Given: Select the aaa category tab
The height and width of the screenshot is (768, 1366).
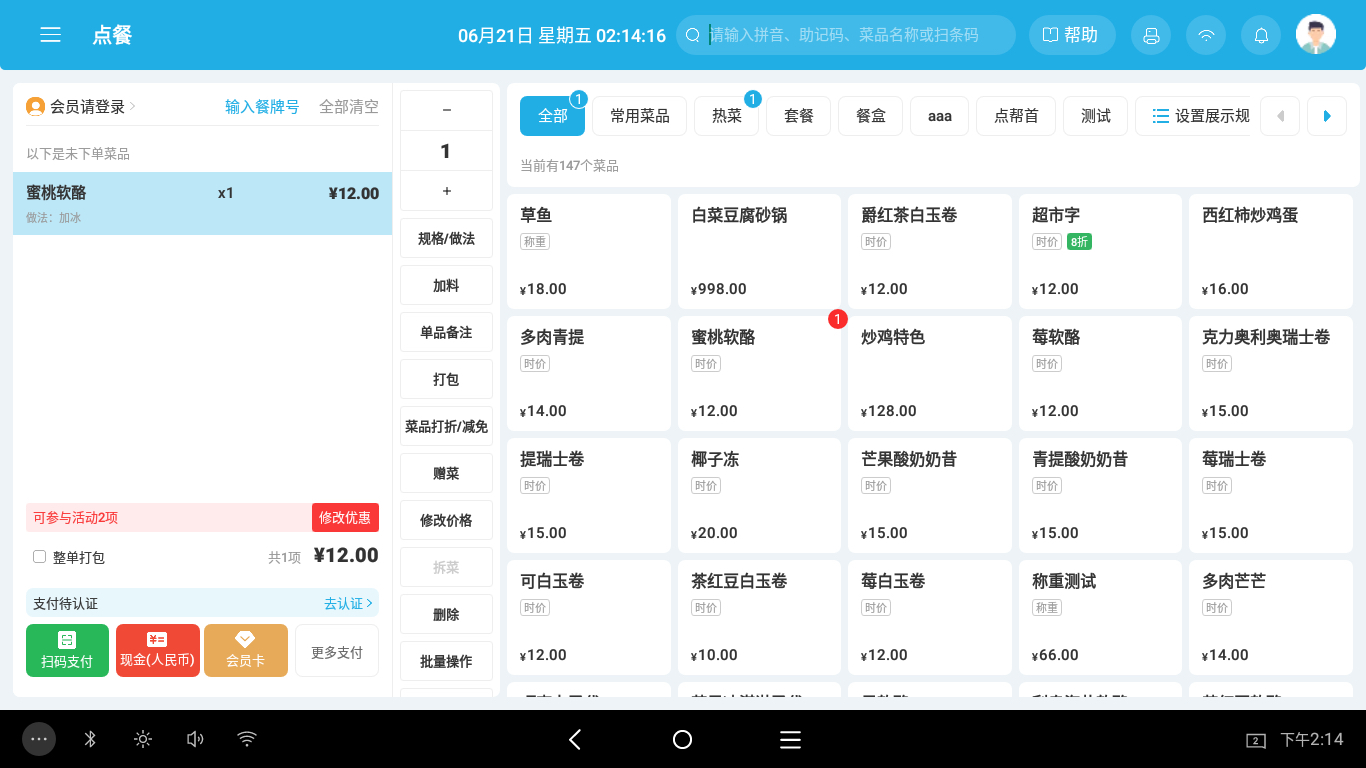Looking at the screenshot, I should point(940,116).
